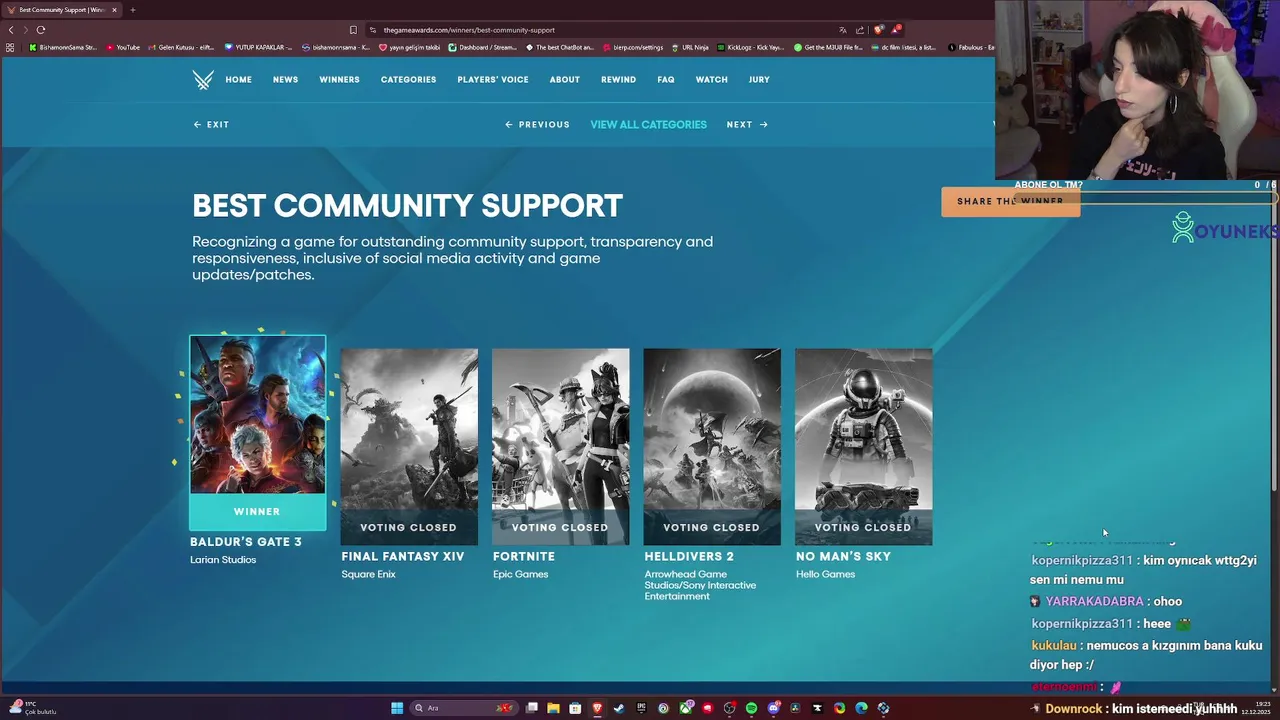Open the KickLogz bookmark
The image size is (1280, 720).
pyautogui.click(x=750, y=47)
